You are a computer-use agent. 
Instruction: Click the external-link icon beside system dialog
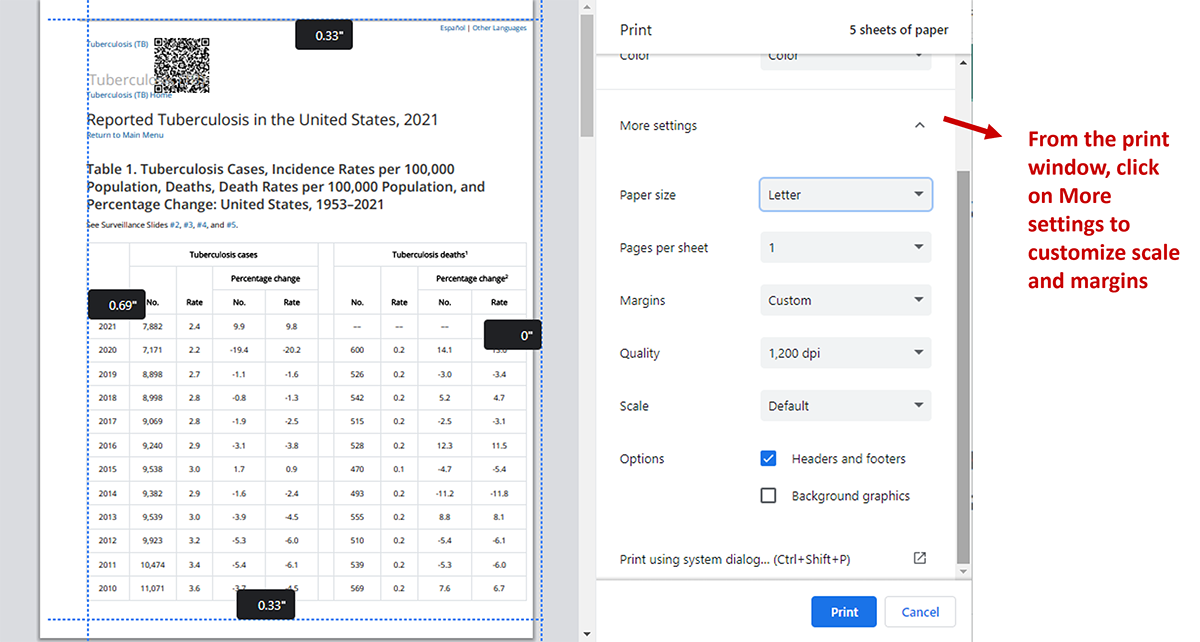pos(919,559)
